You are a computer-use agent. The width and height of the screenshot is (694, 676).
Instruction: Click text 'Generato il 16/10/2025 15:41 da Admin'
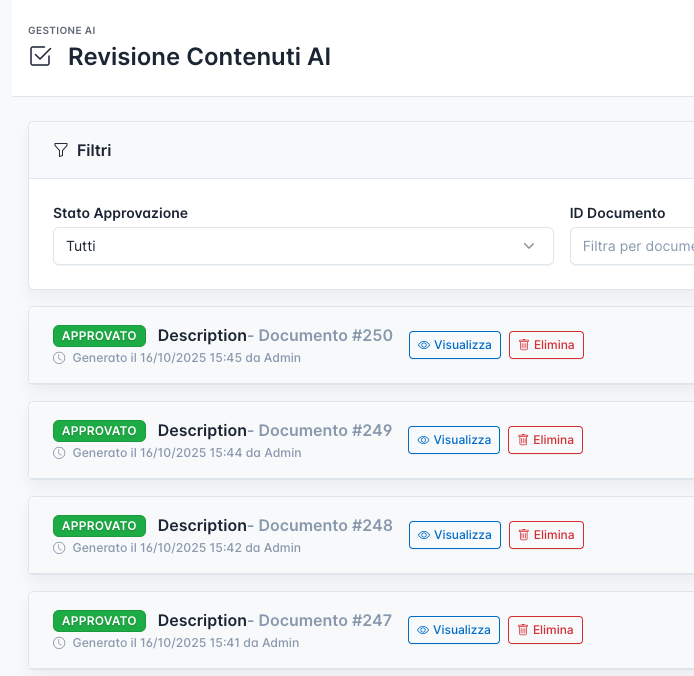186,643
